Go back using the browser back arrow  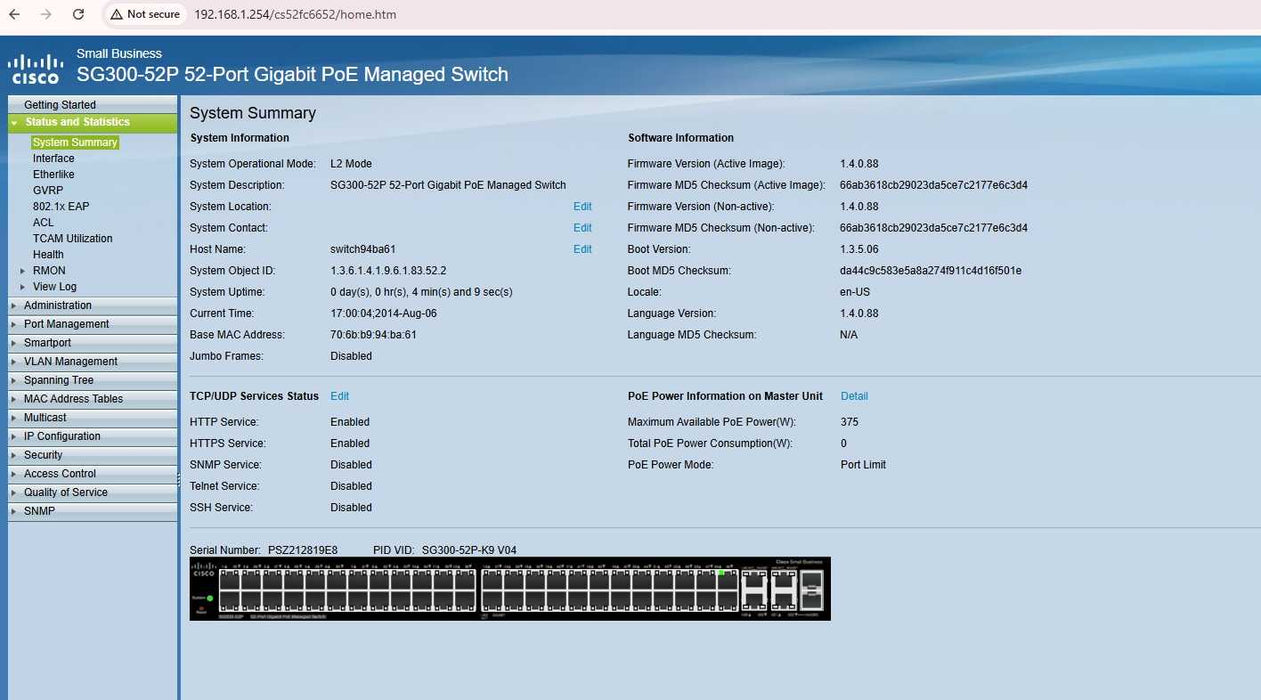pos(14,15)
